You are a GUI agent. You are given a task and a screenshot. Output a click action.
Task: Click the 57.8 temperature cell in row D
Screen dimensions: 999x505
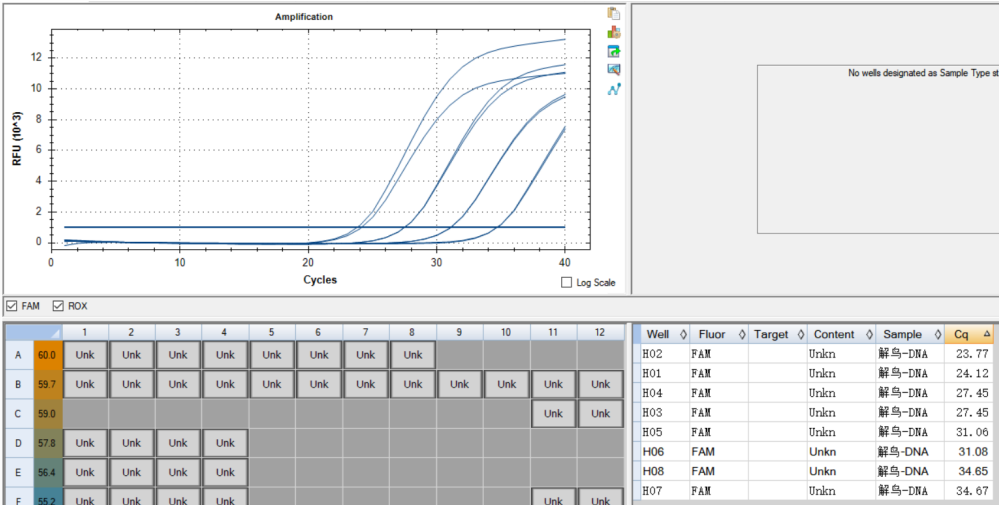pos(48,443)
